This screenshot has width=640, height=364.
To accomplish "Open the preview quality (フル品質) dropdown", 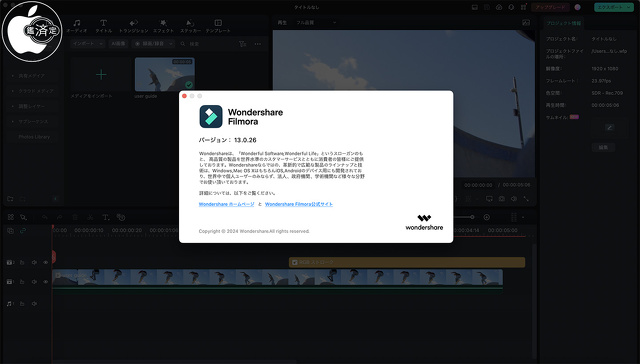I will pos(316,22).
